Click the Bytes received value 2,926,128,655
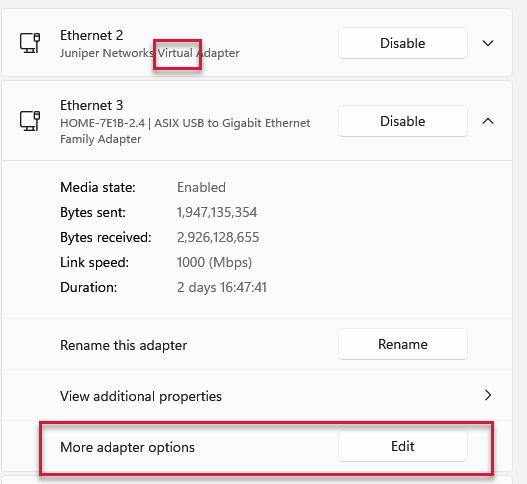This screenshot has width=527, height=484. [x=218, y=237]
